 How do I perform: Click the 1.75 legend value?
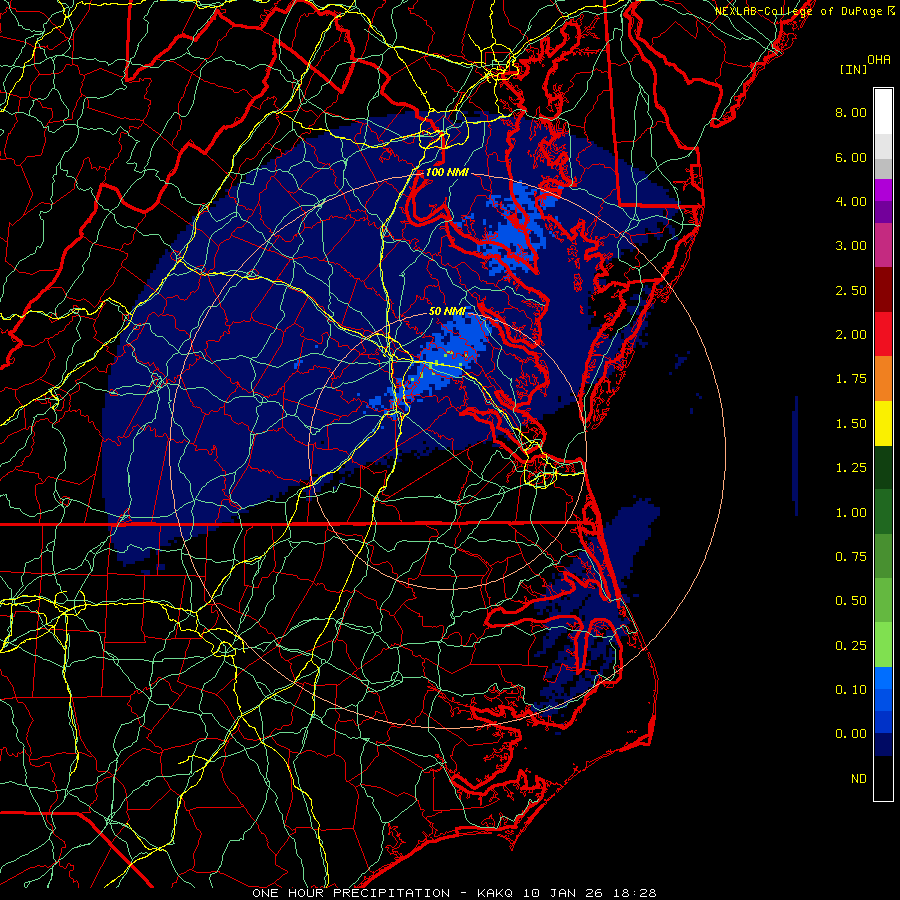[x=851, y=379]
